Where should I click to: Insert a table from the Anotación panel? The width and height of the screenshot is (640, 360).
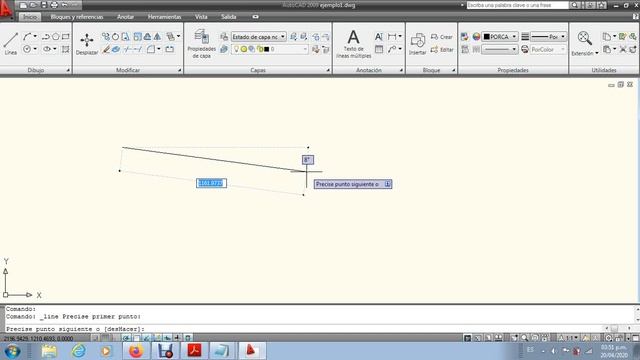379,49
